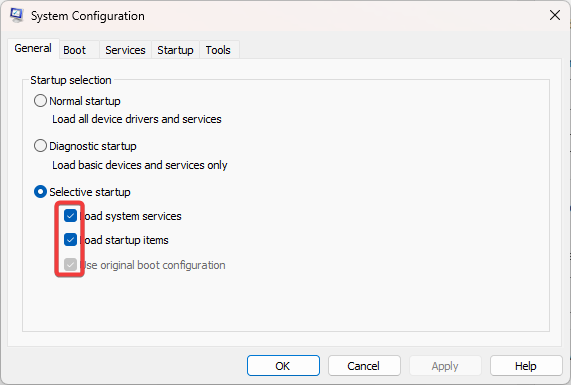
Task: Select the Normal startup radio button
Action: point(40,101)
